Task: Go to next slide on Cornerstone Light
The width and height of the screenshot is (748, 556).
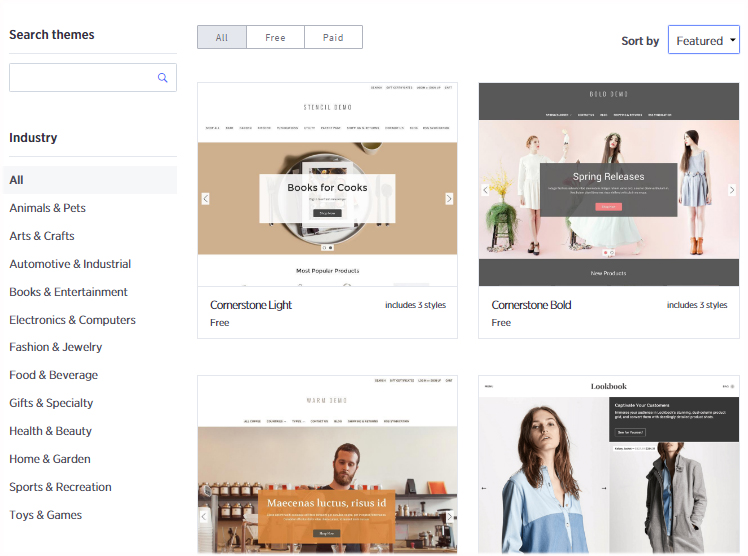Action: [449, 198]
